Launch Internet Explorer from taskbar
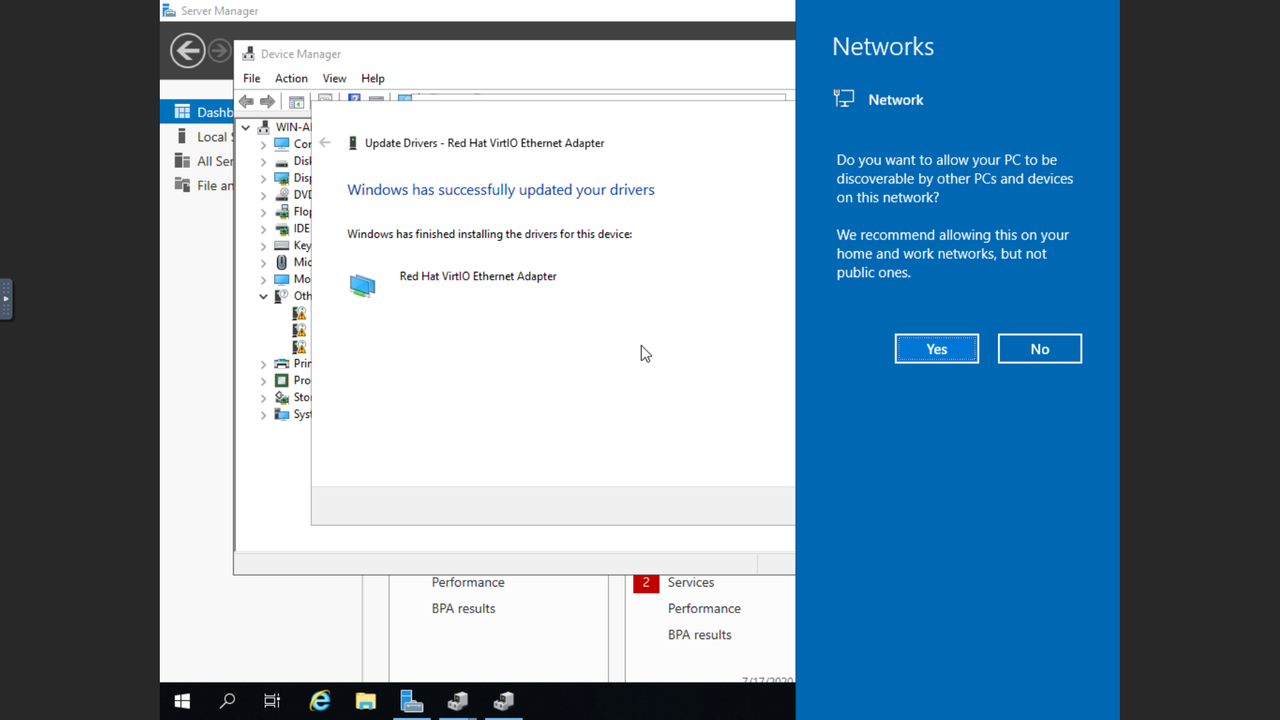 (x=320, y=701)
